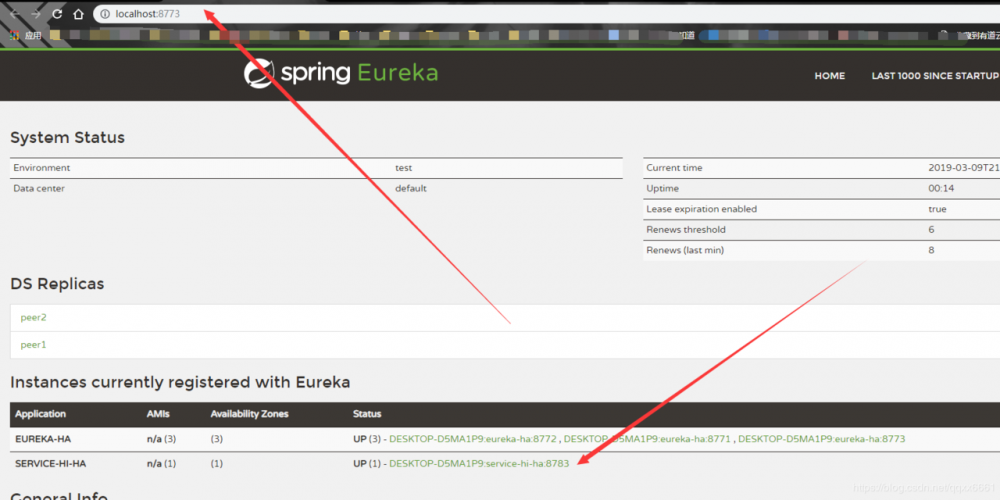This screenshot has width=1000, height=500.
Task: Select the environment value 'test'
Action: 404,168
